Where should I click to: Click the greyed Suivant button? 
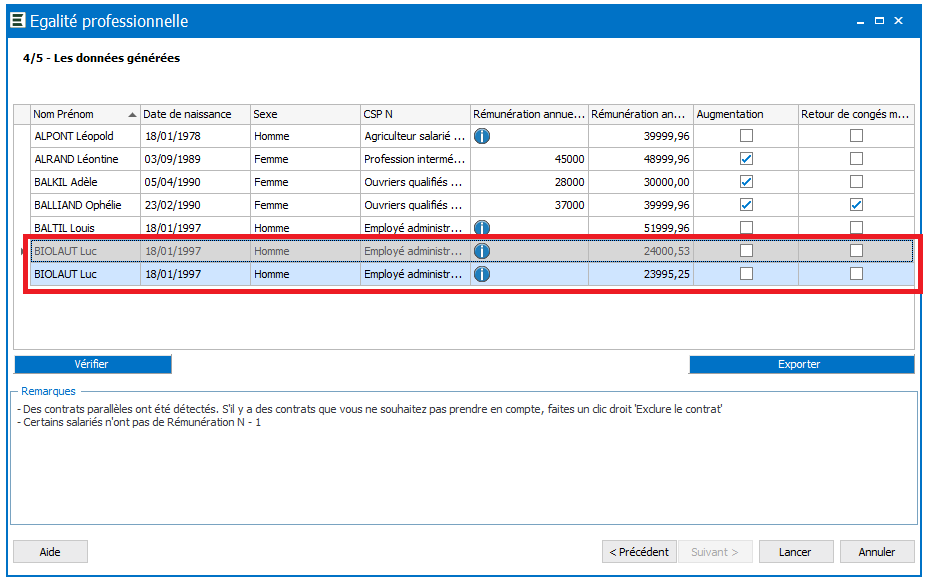pyautogui.click(x=715, y=552)
